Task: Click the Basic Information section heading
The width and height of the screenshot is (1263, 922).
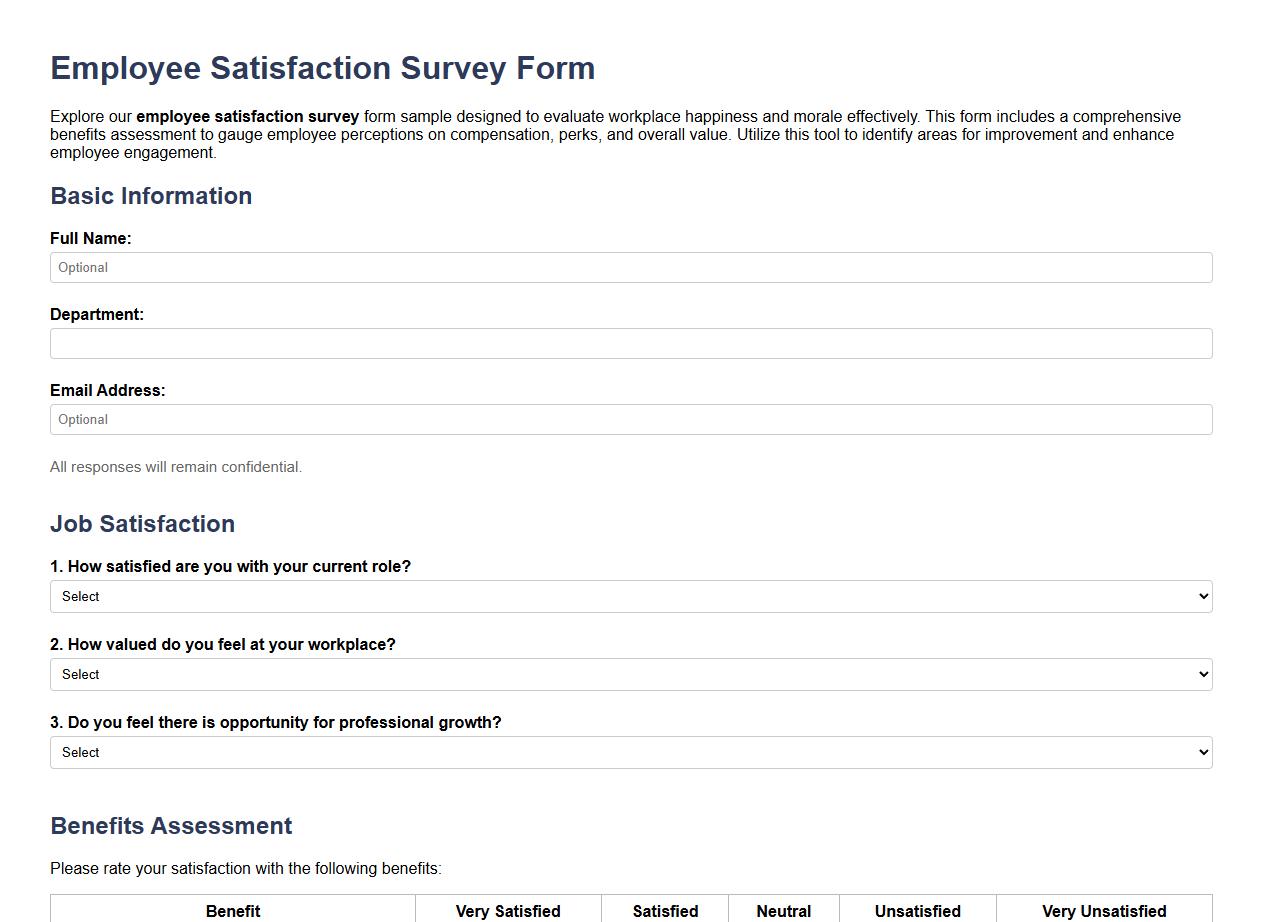Action: [x=151, y=196]
